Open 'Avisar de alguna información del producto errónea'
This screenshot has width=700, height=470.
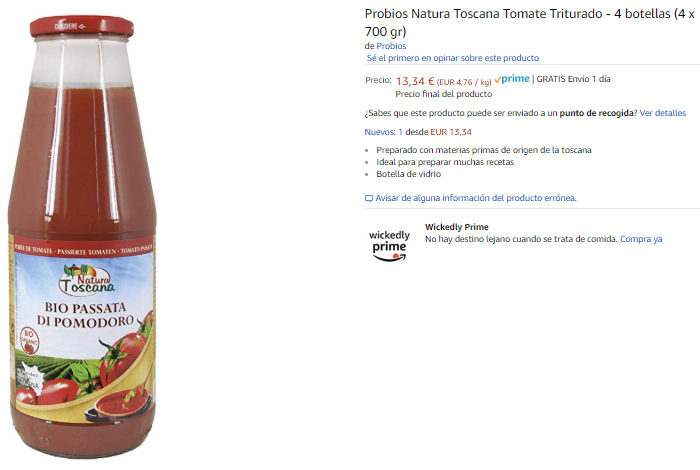[476, 198]
